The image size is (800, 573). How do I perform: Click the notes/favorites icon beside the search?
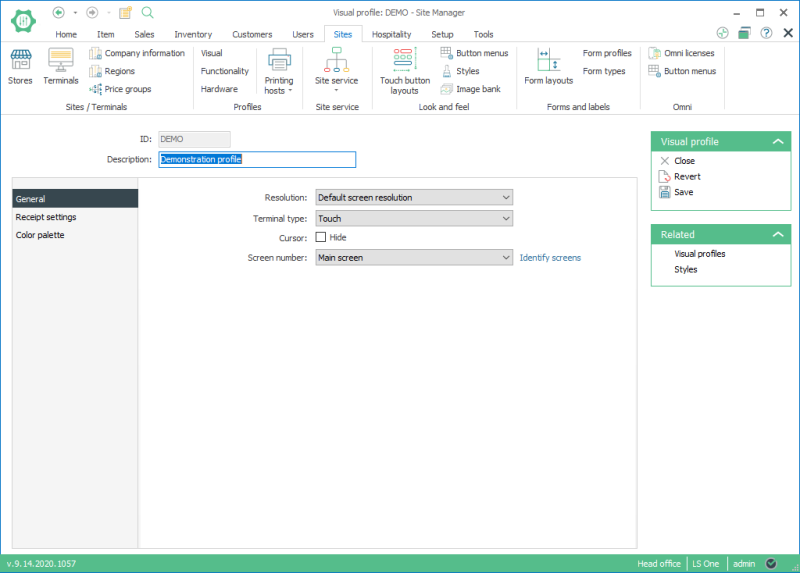[x=126, y=12]
